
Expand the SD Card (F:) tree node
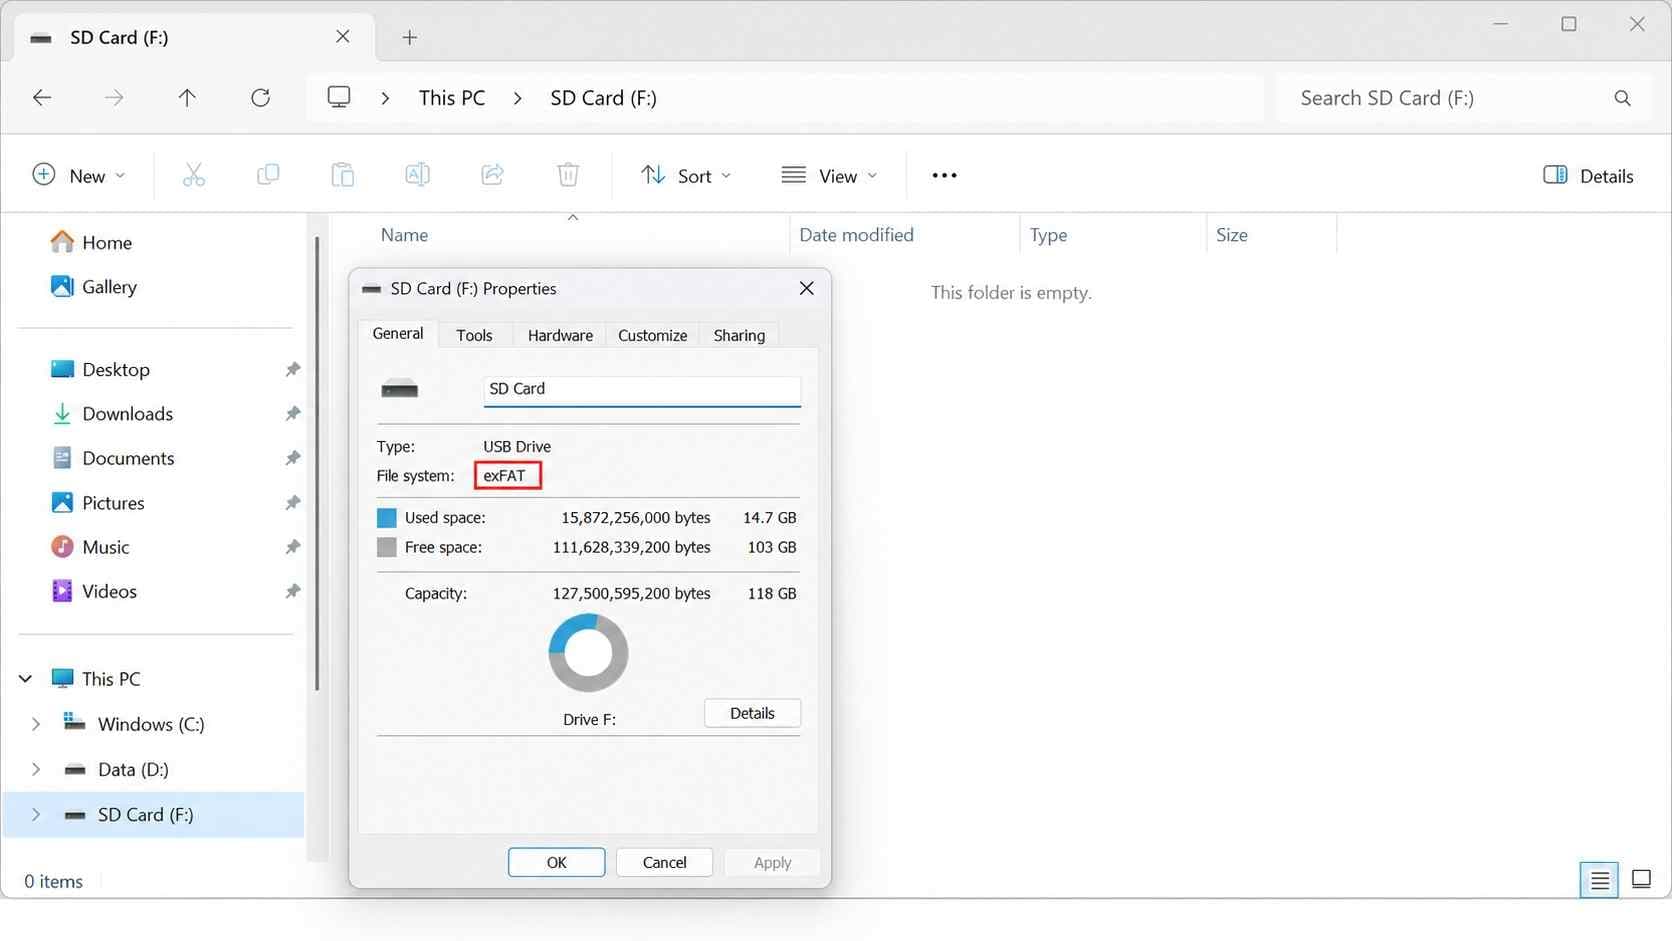click(36, 815)
